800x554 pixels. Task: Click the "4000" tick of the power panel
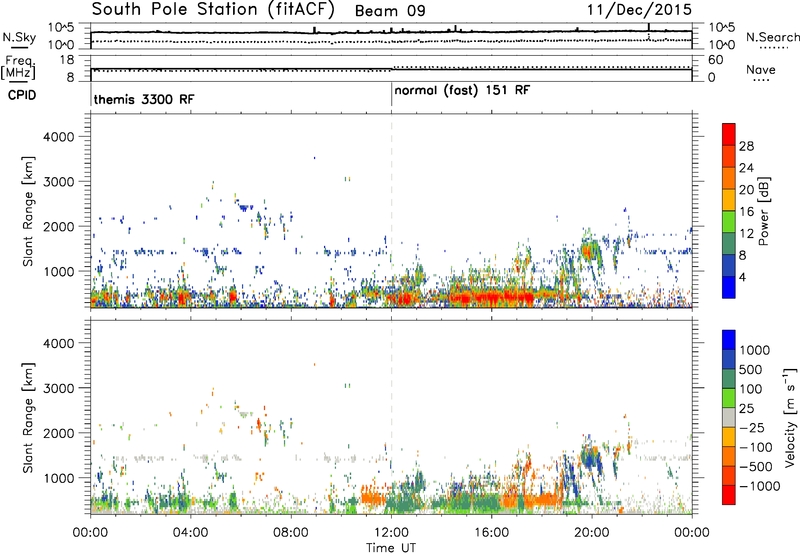click(x=58, y=137)
